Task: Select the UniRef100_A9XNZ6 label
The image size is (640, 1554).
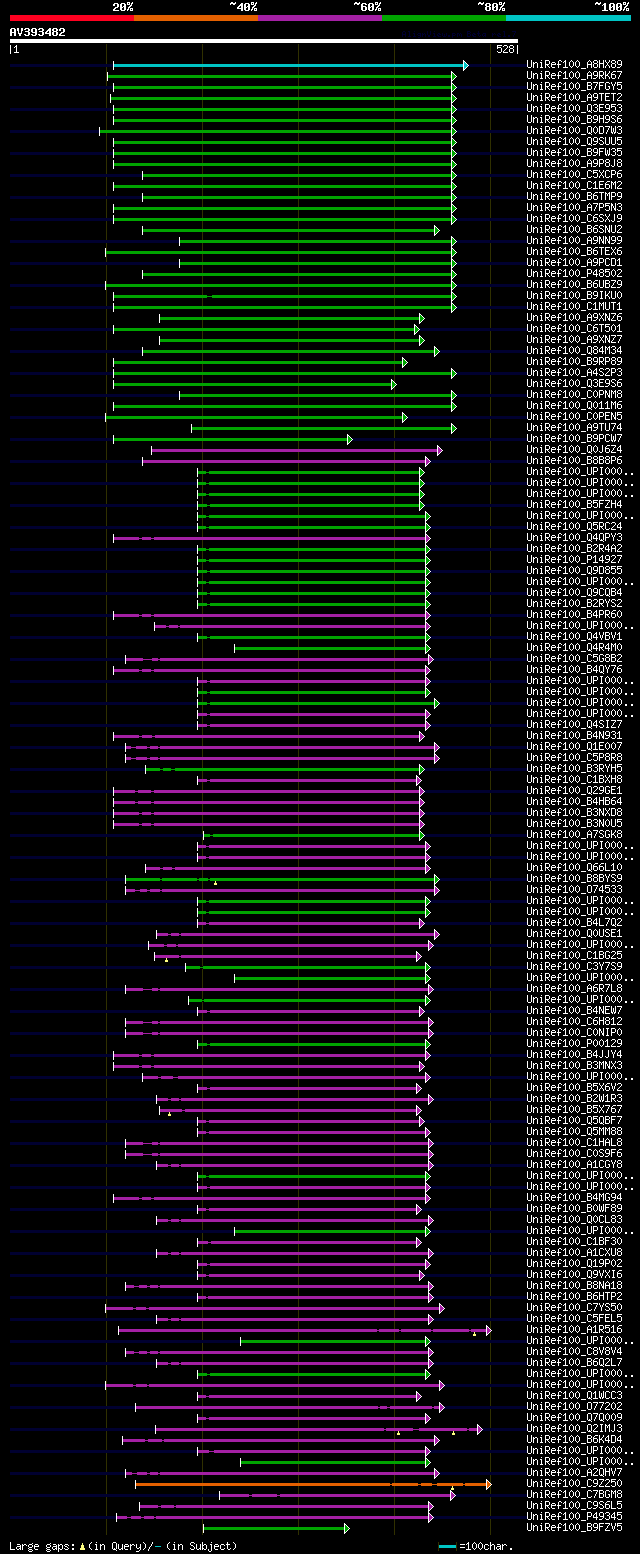Action: 574,318
